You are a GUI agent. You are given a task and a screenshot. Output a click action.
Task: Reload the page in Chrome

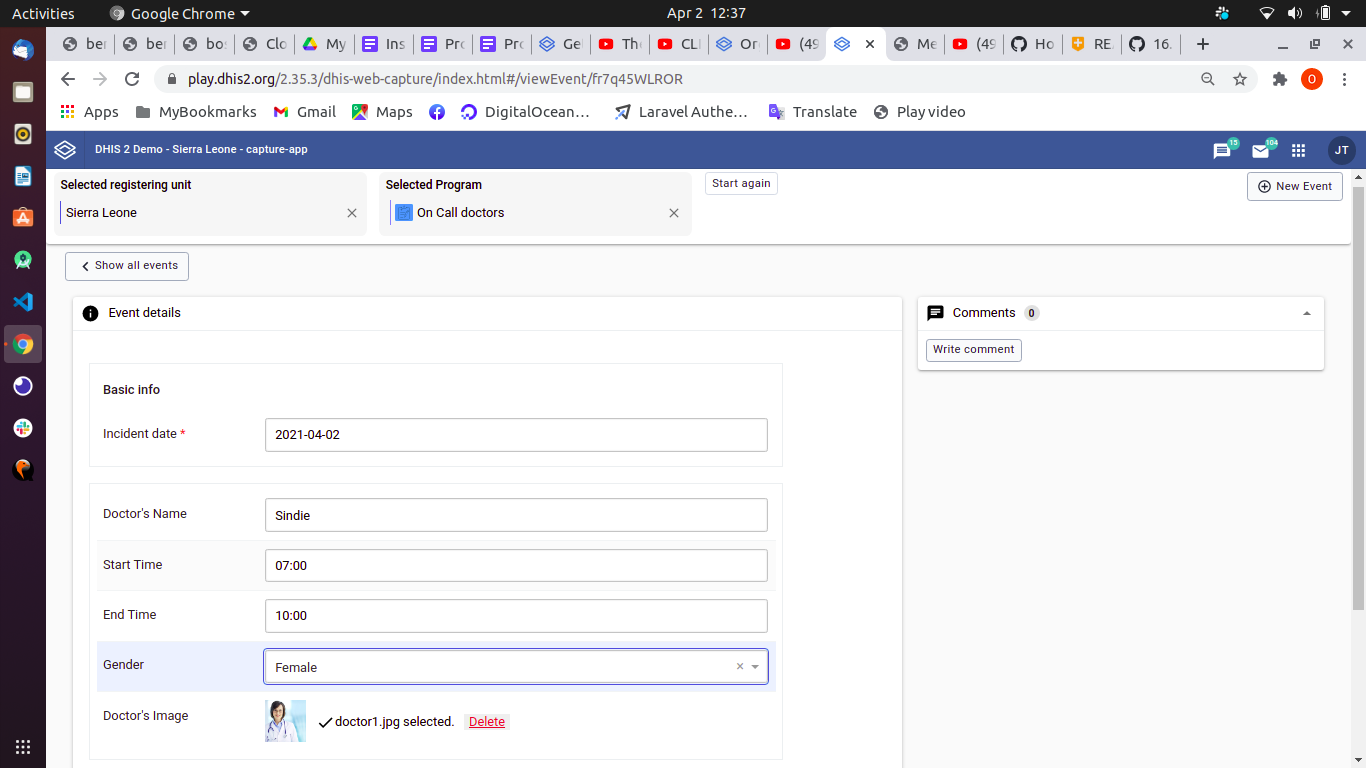(x=131, y=79)
